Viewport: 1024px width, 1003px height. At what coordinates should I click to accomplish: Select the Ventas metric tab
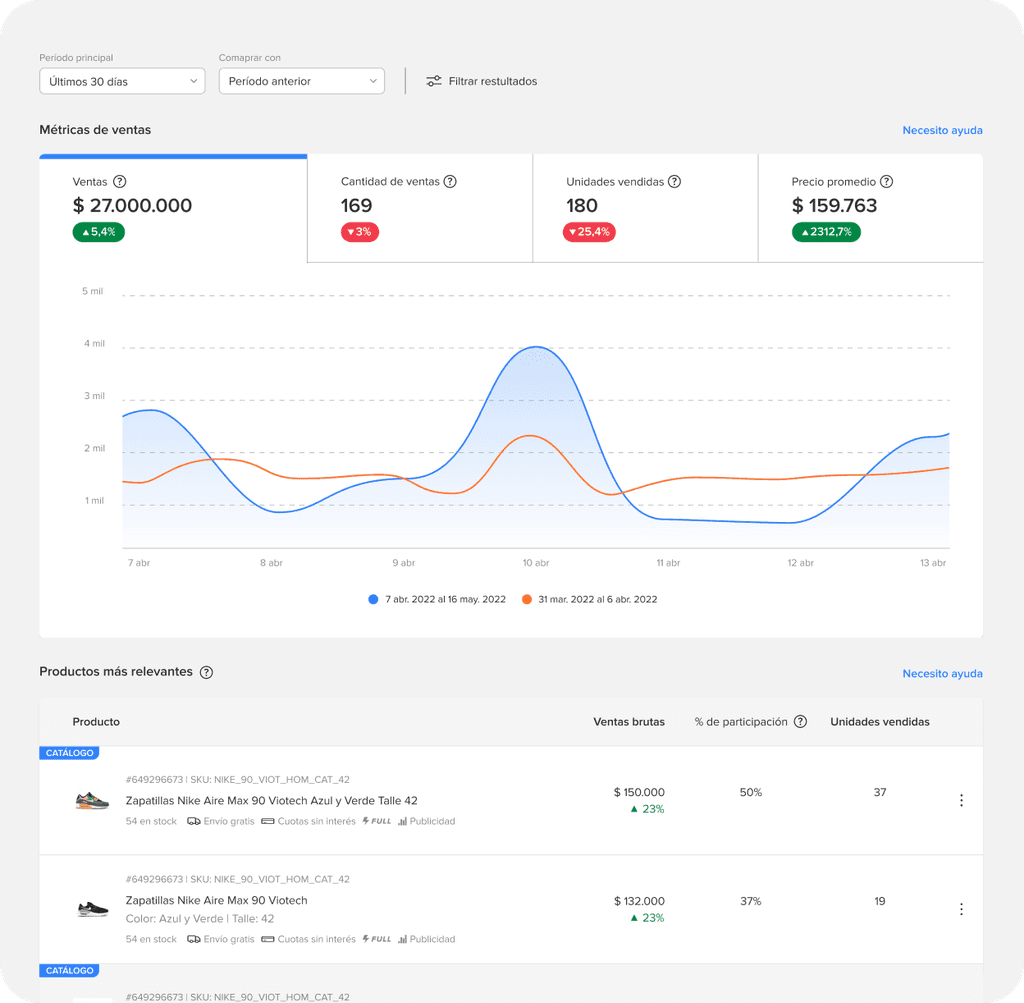[x=173, y=208]
